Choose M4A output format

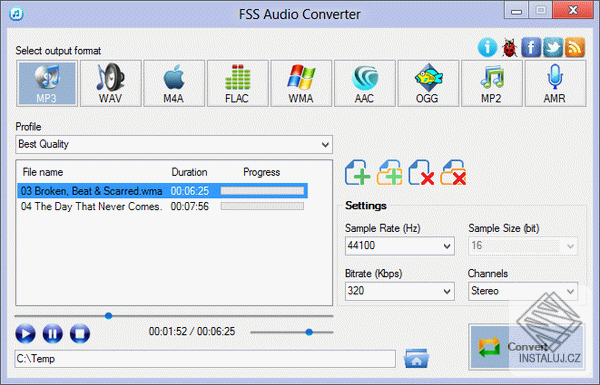174,83
